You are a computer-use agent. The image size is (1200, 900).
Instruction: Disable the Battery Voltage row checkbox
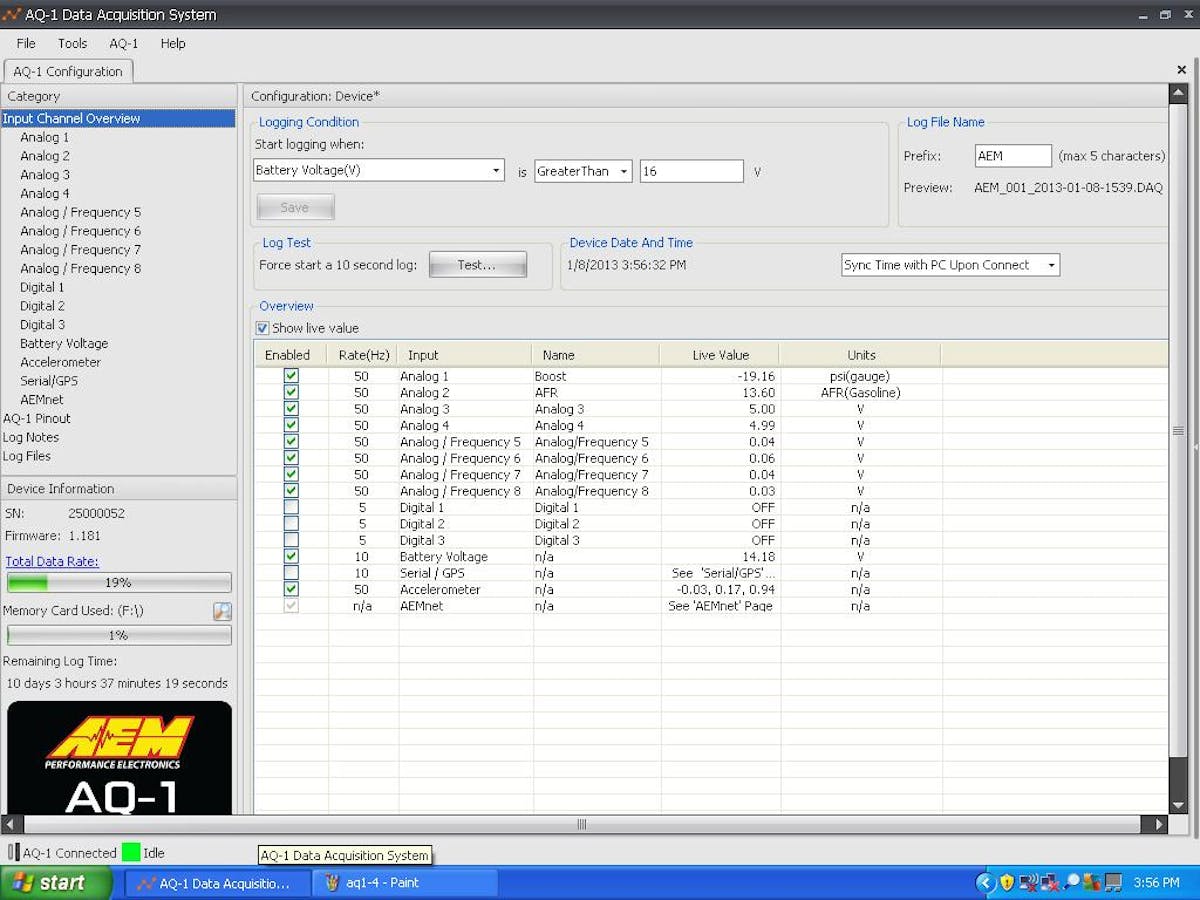291,557
